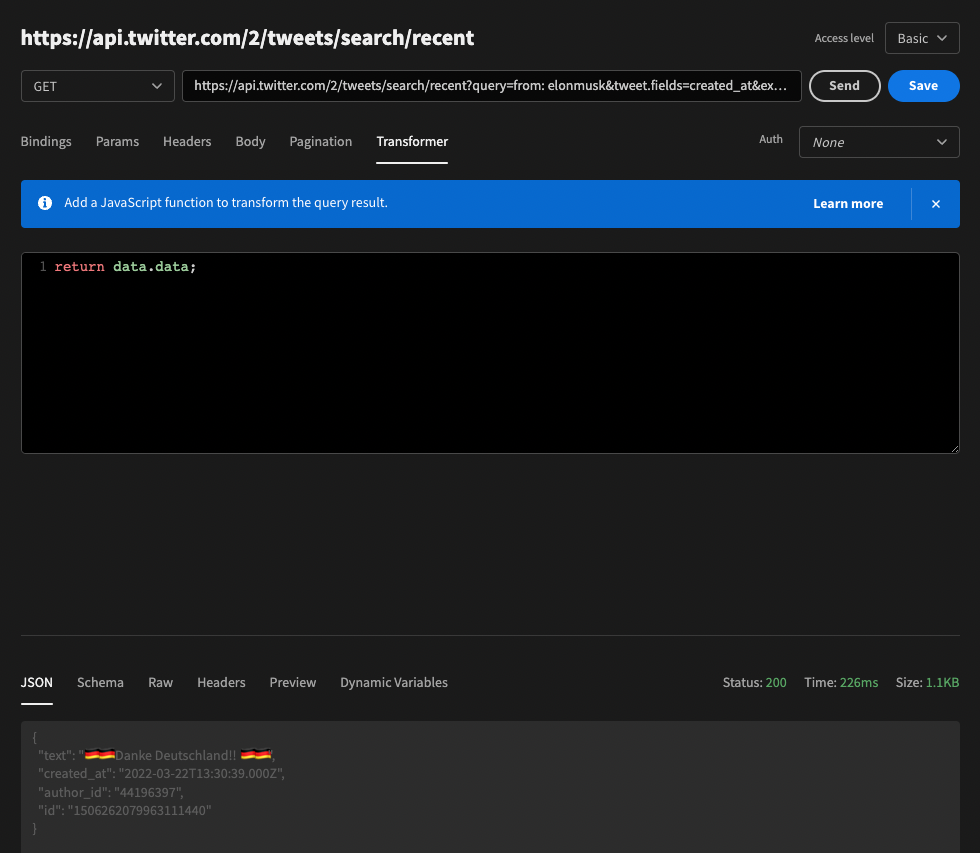Select the Transformer tab
The image size is (980, 853).
click(x=412, y=141)
